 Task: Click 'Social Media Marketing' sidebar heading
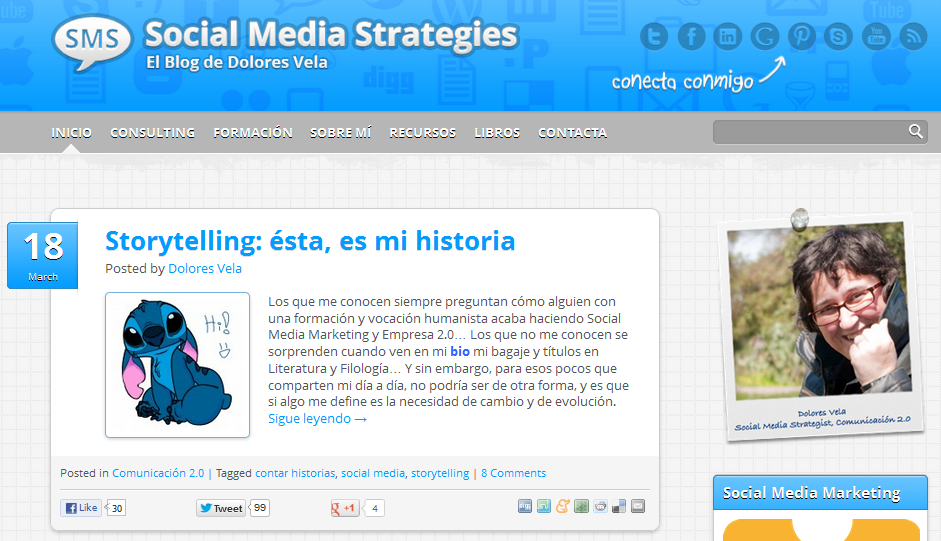[811, 493]
